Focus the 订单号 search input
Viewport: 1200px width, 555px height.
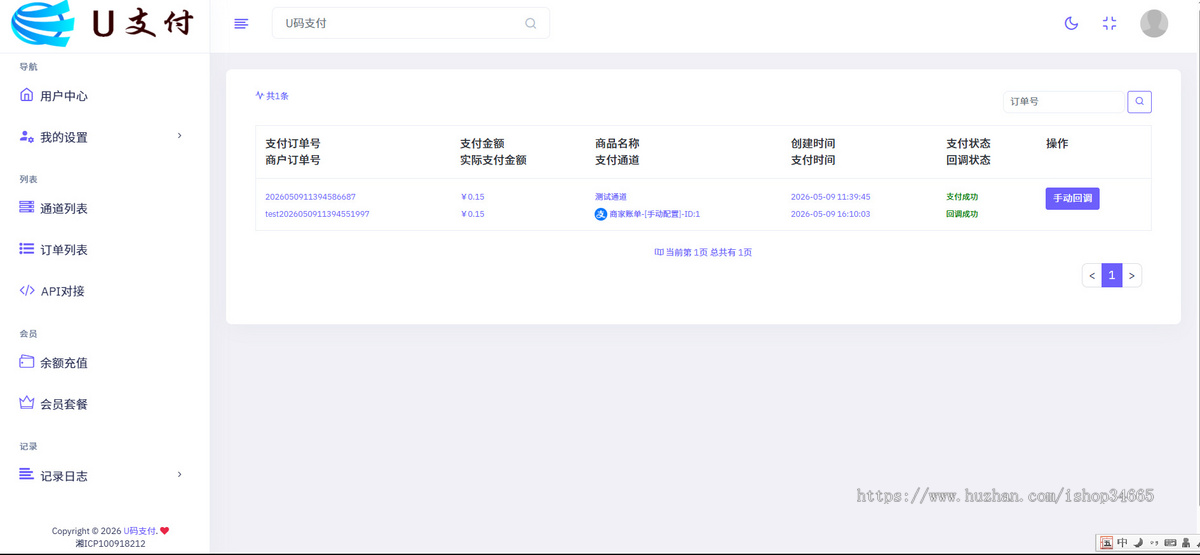[1064, 101]
